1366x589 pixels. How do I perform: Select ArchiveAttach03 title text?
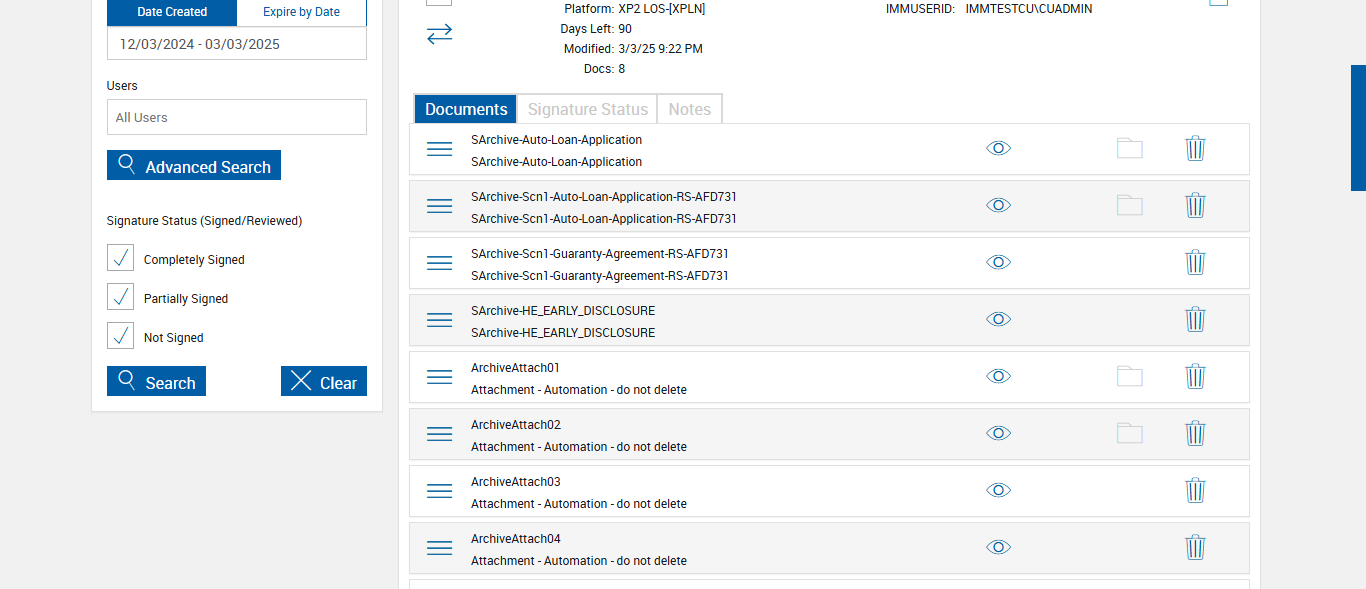(x=516, y=482)
